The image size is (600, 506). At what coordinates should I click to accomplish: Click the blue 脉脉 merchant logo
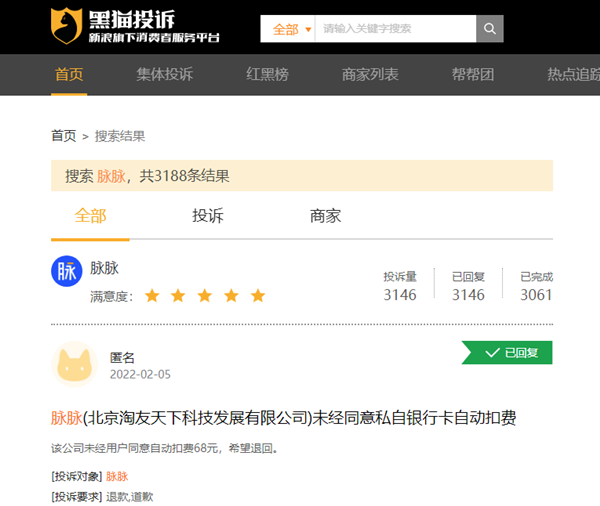(66, 272)
